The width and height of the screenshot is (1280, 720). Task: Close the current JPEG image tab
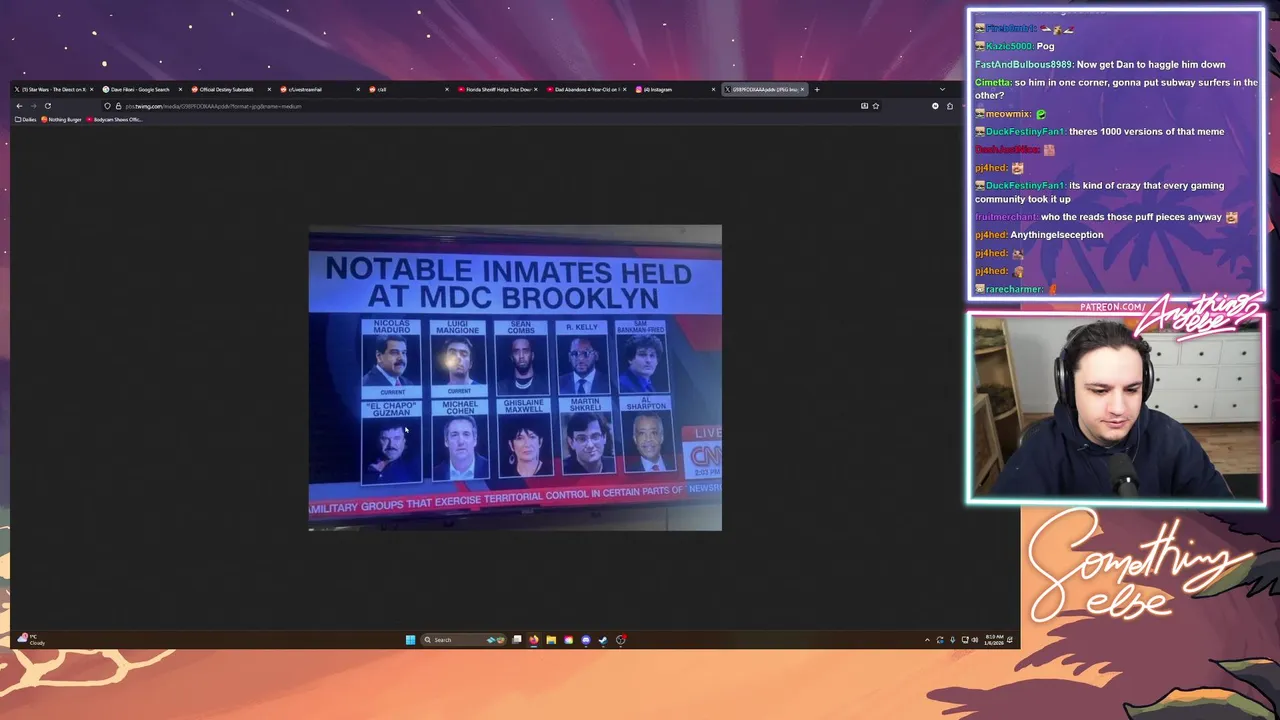tap(802, 90)
